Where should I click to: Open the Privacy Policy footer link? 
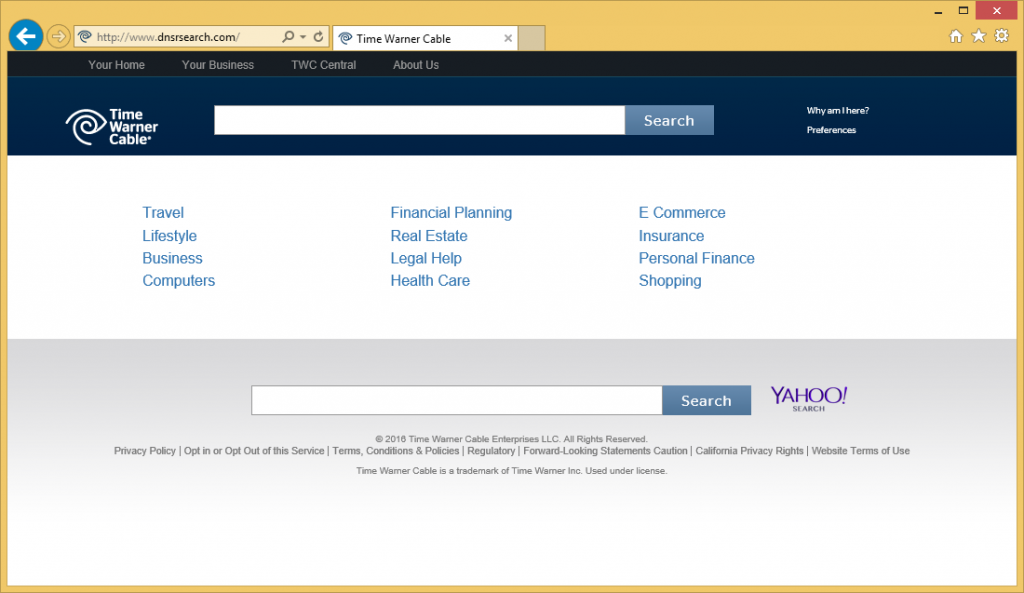(145, 451)
